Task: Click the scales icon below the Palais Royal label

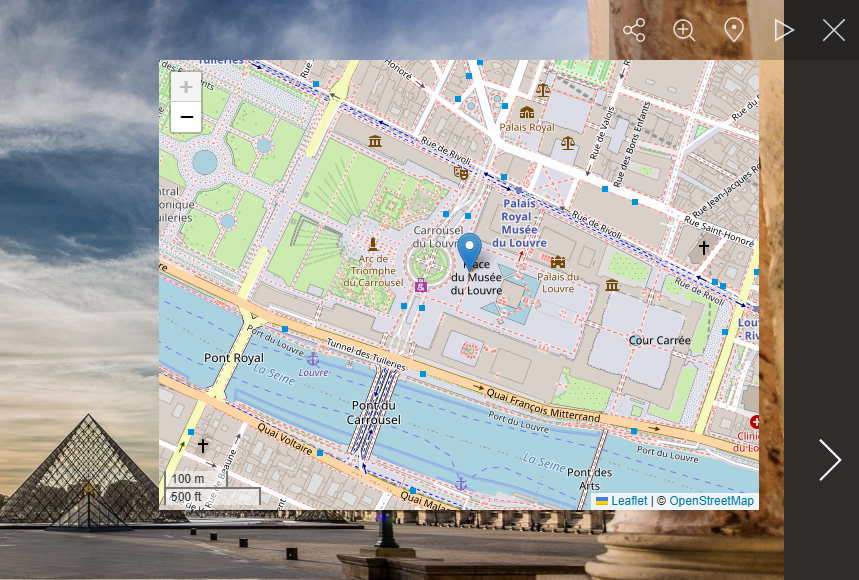Action: coord(568,143)
